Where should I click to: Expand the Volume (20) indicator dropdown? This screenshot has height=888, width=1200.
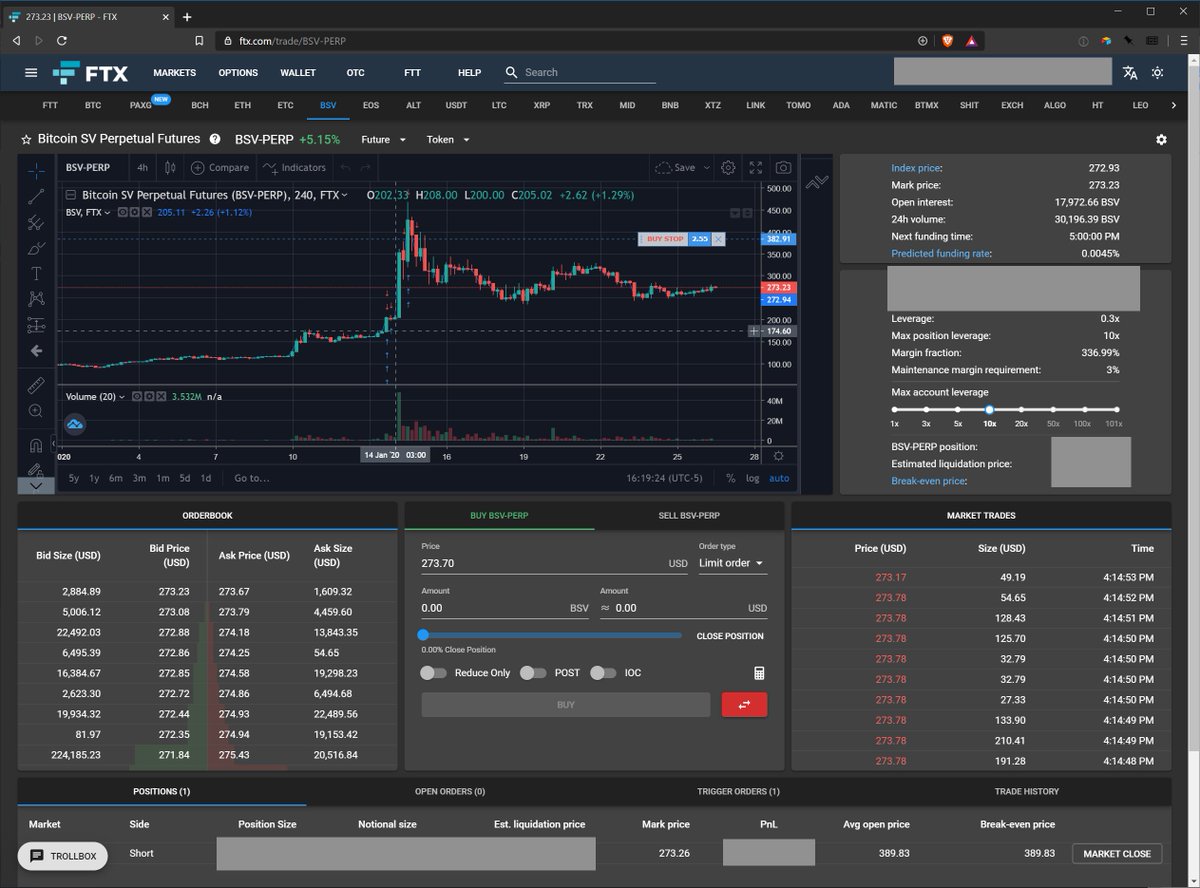pos(122,397)
